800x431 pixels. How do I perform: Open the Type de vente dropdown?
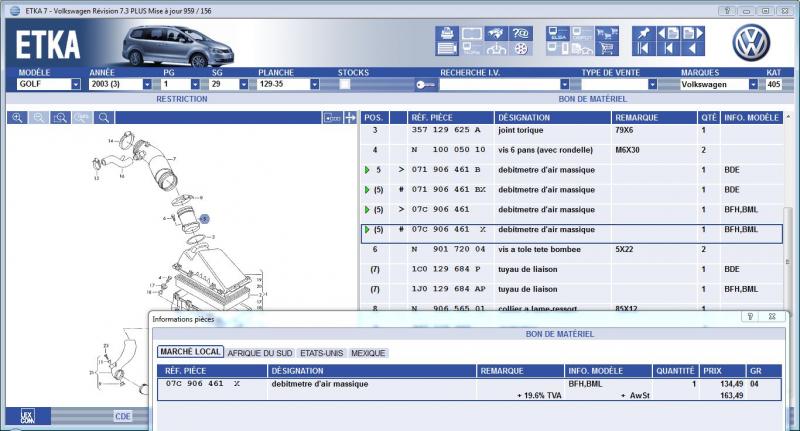click(652, 84)
